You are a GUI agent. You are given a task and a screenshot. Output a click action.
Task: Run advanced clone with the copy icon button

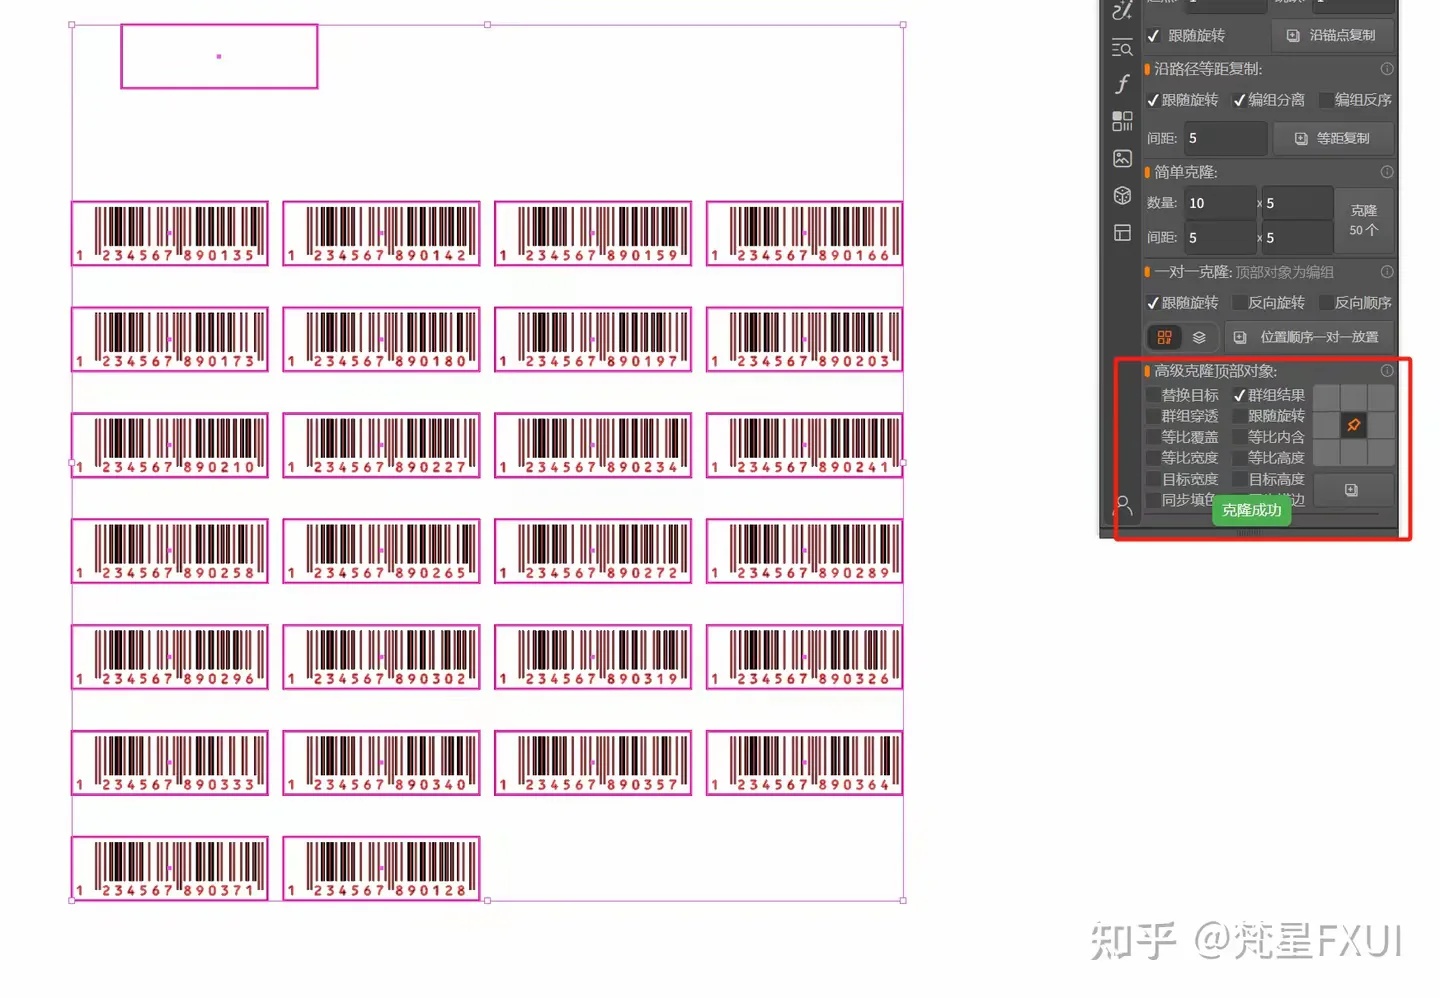pos(1352,490)
